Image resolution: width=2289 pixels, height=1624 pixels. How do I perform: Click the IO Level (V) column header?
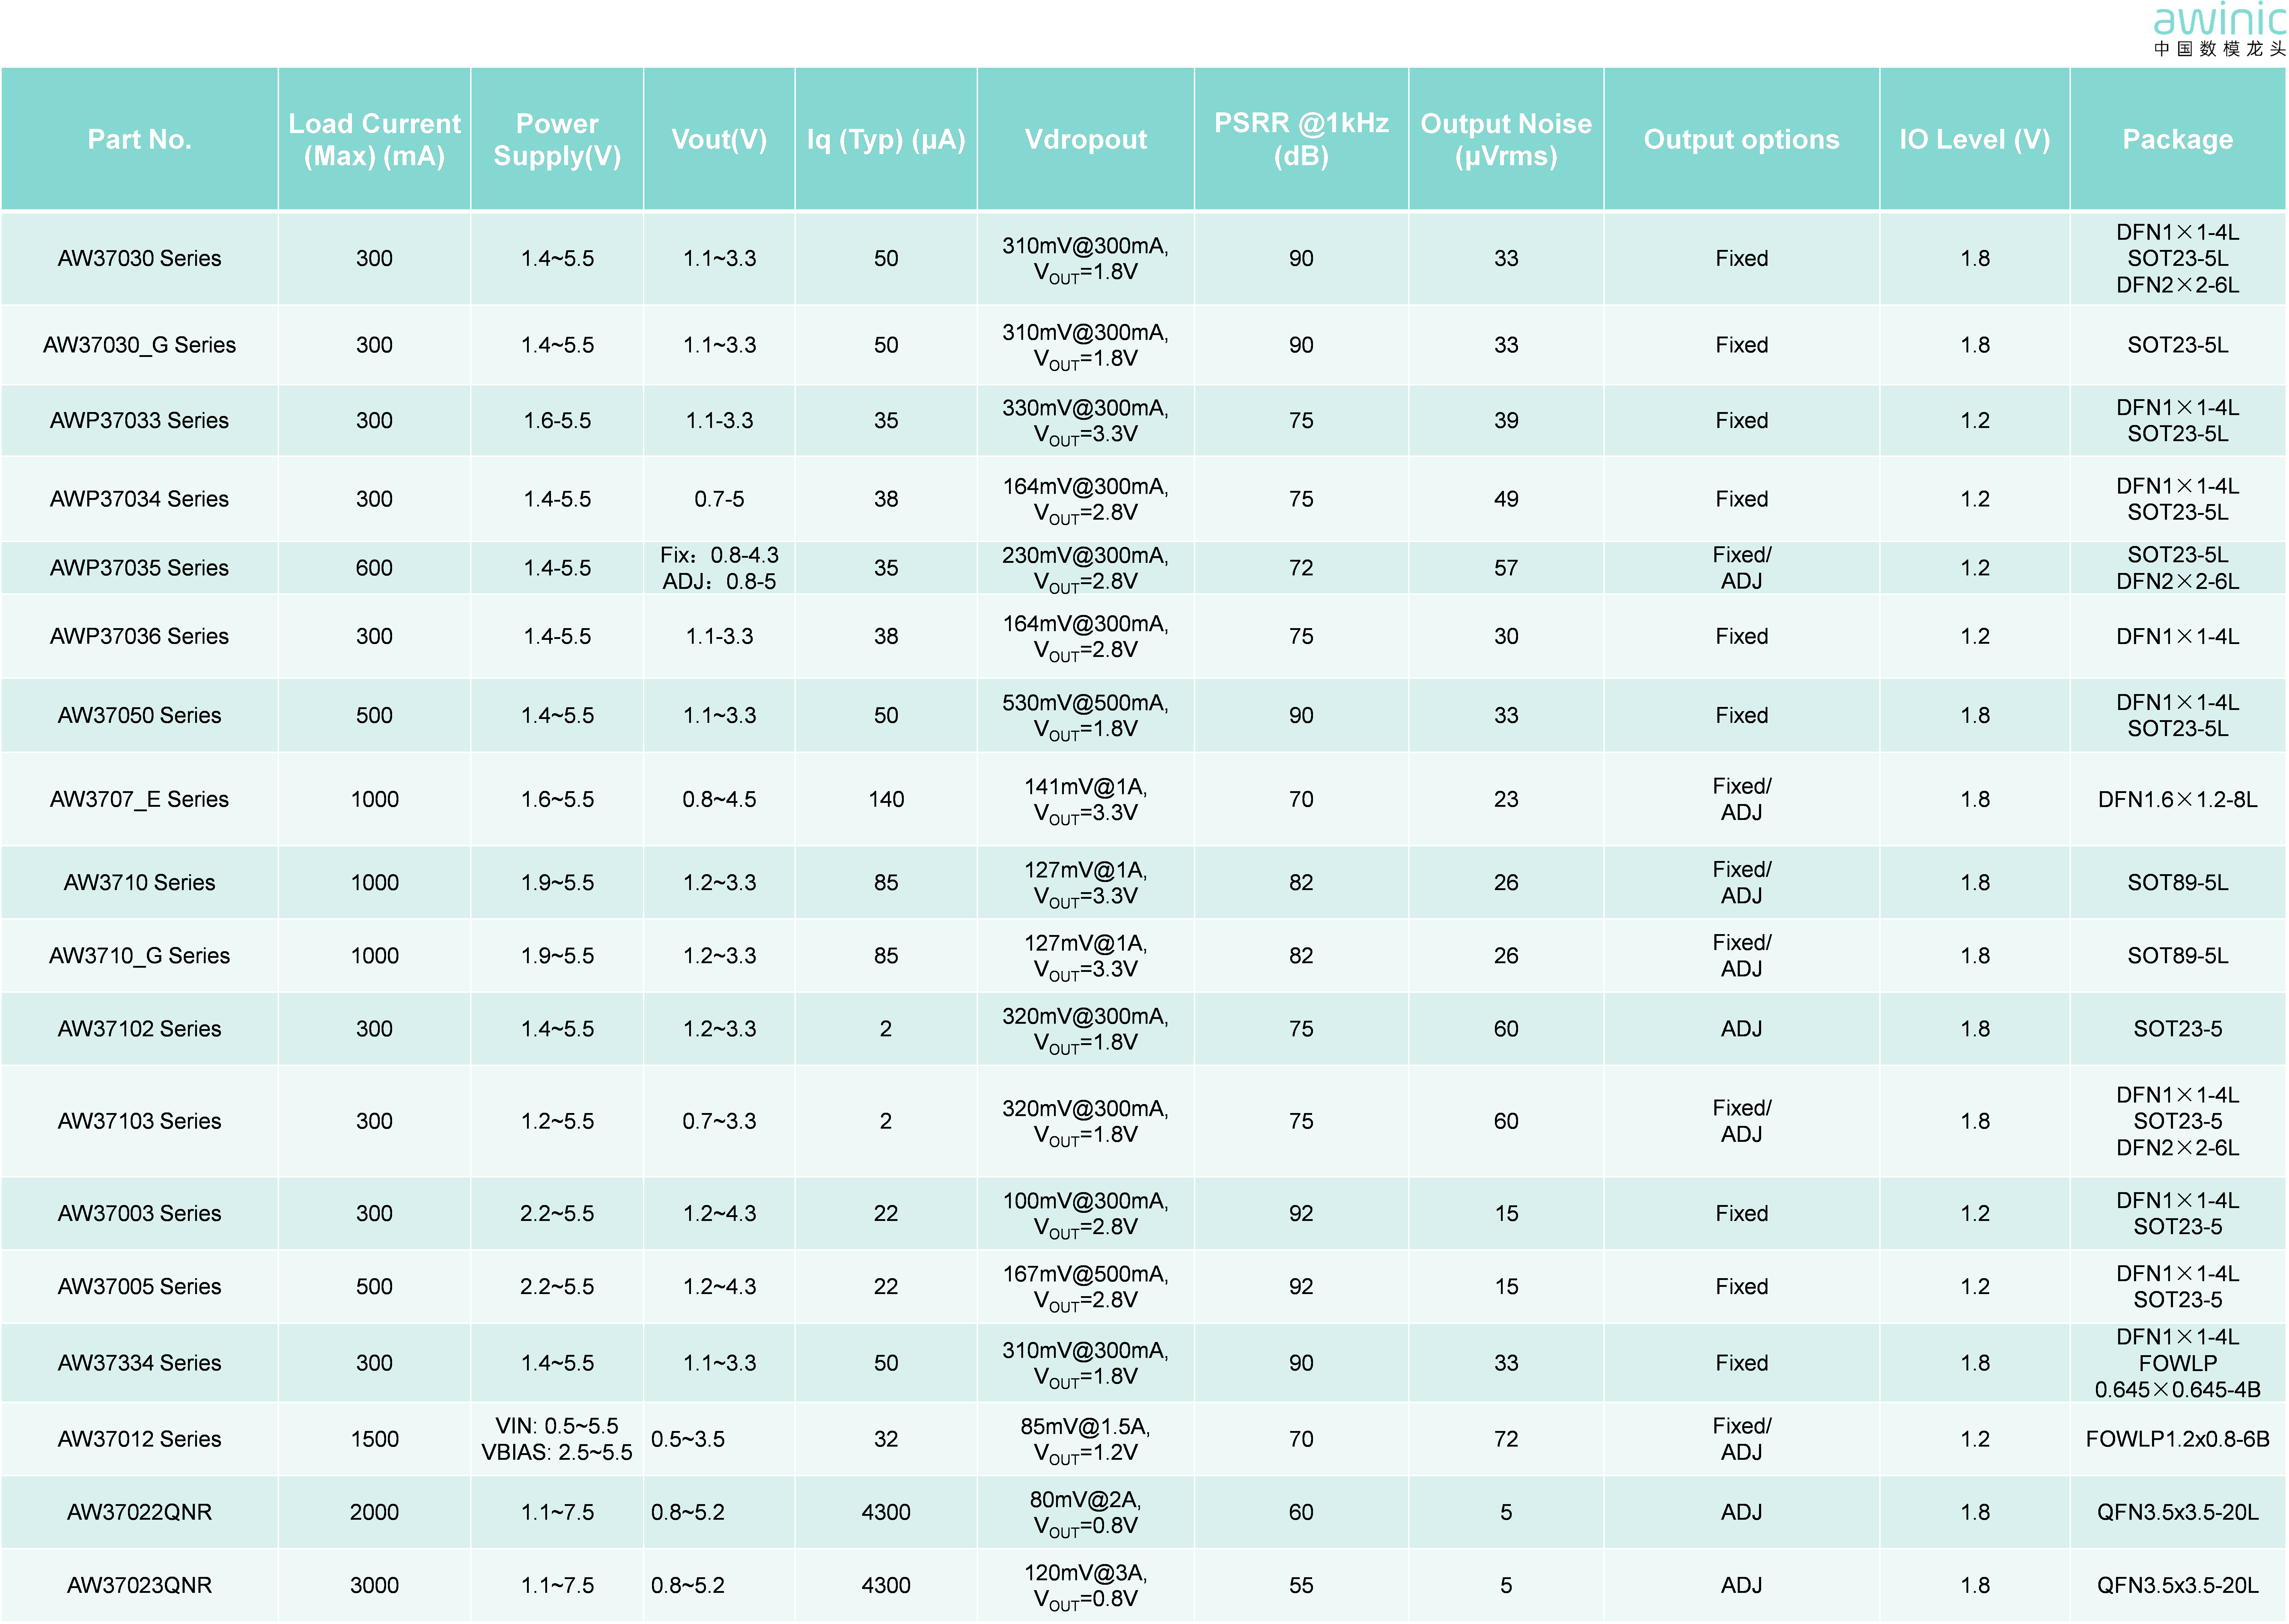pos(1975,139)
